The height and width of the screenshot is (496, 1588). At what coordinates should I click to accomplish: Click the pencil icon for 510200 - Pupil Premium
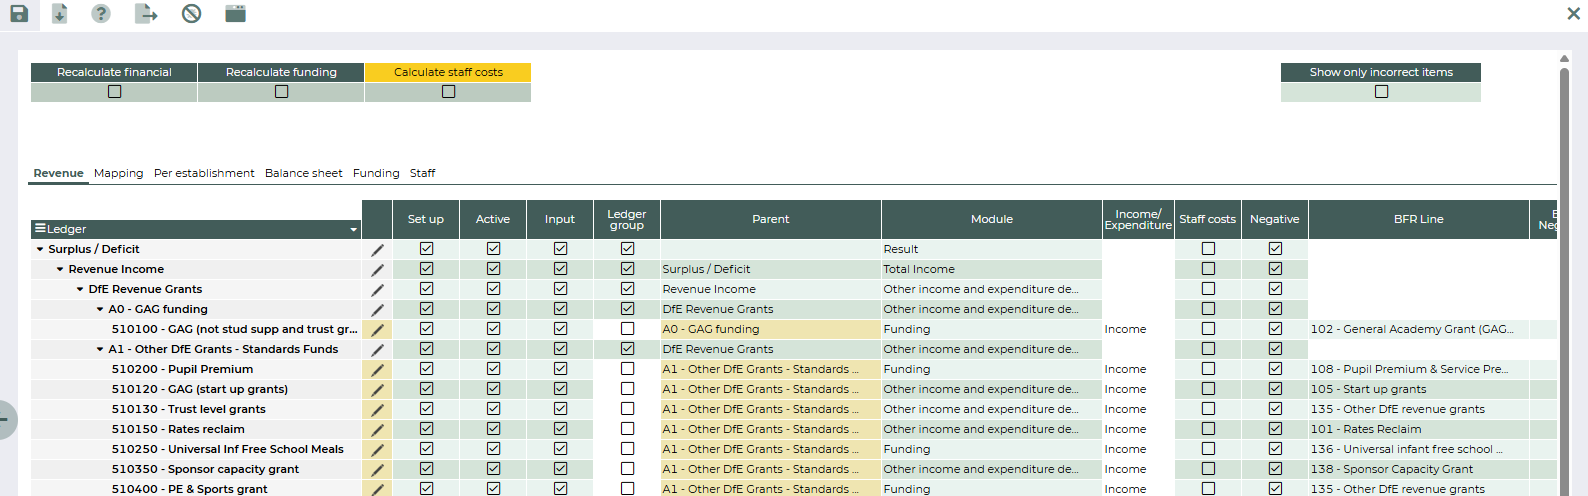tap(377, 370)
